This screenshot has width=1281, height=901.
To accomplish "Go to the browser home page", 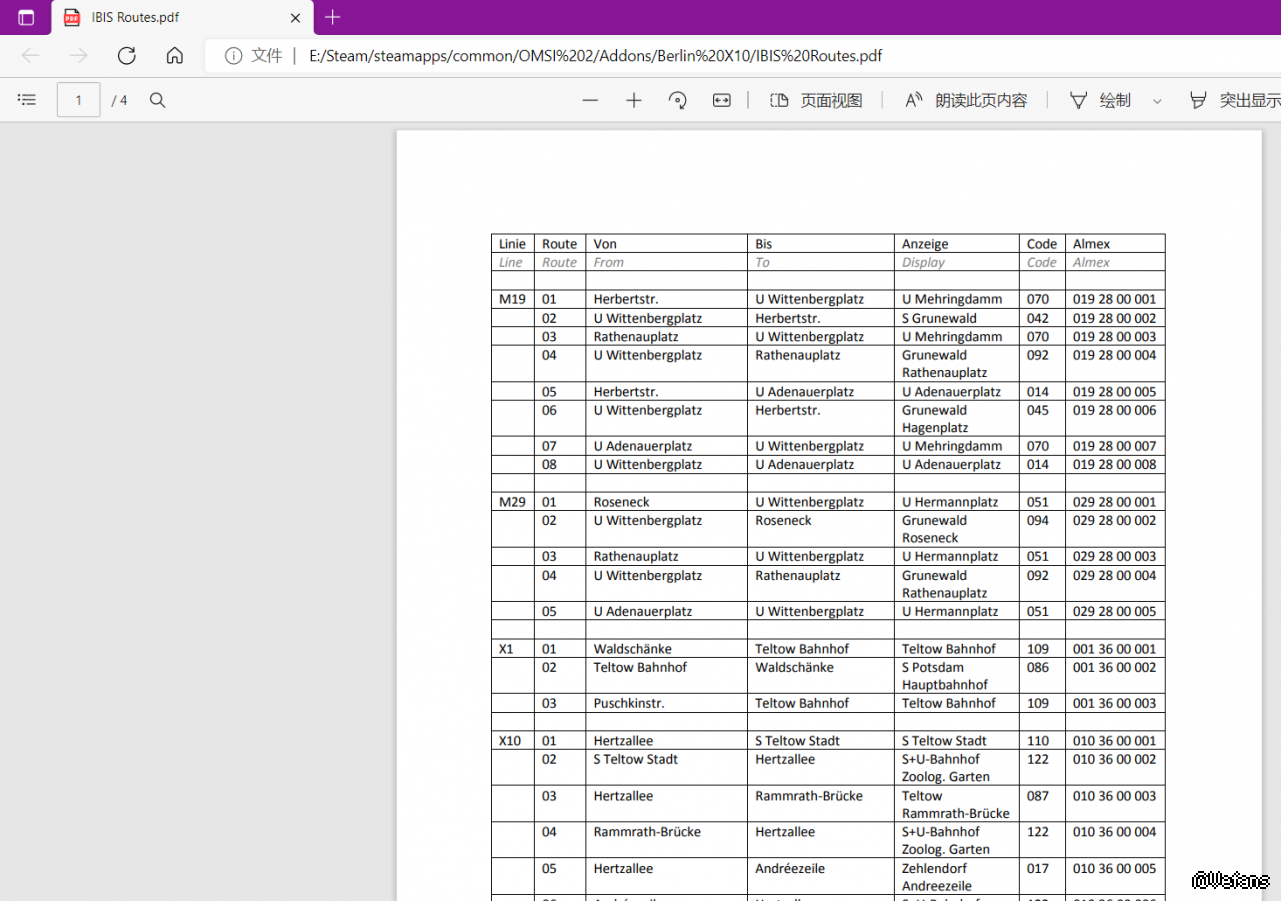I will point(174,56).
